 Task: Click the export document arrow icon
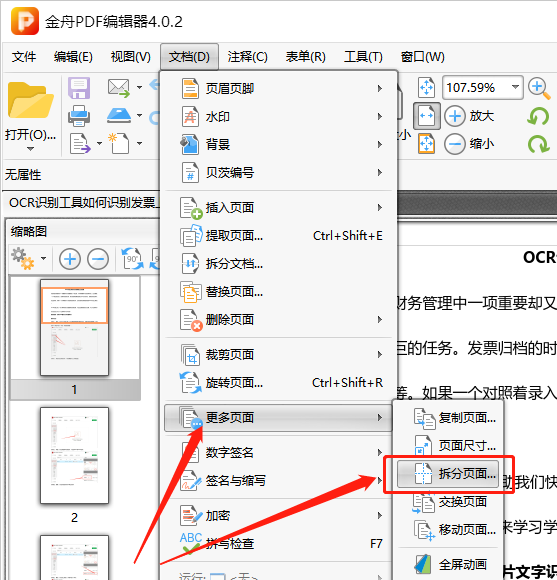(x=80, y=143)
